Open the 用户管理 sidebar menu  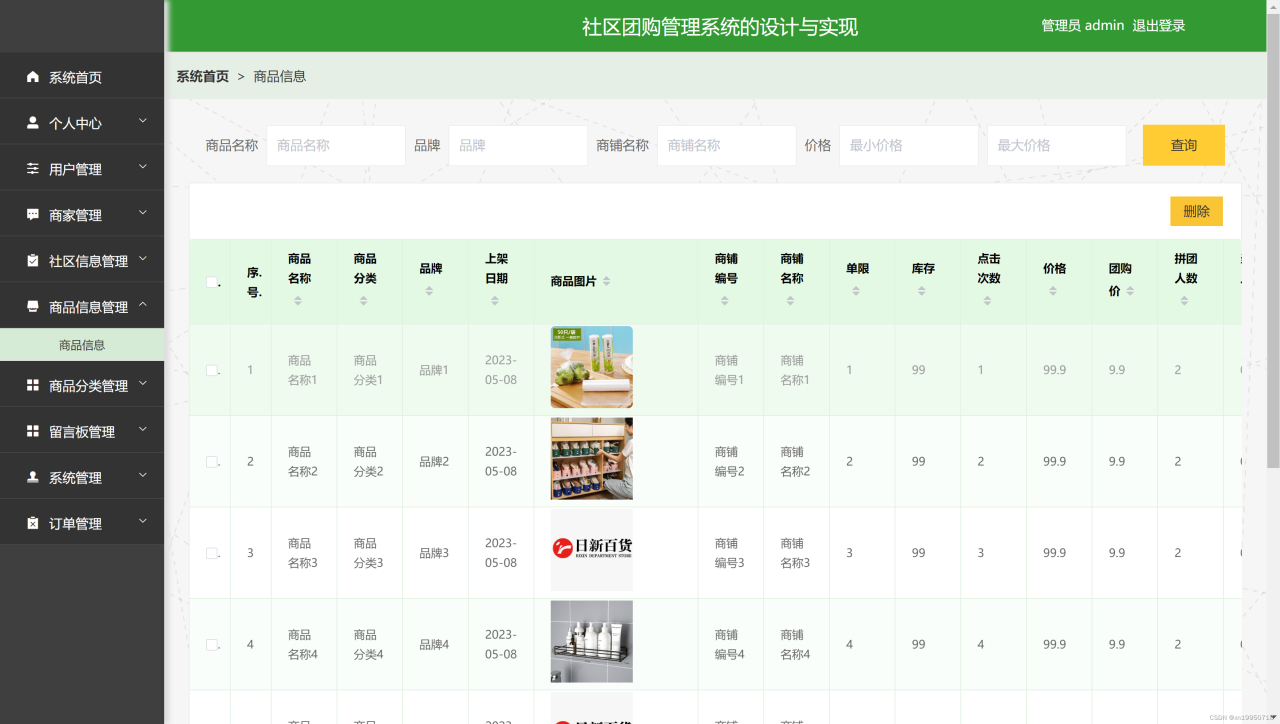(82, 169)
